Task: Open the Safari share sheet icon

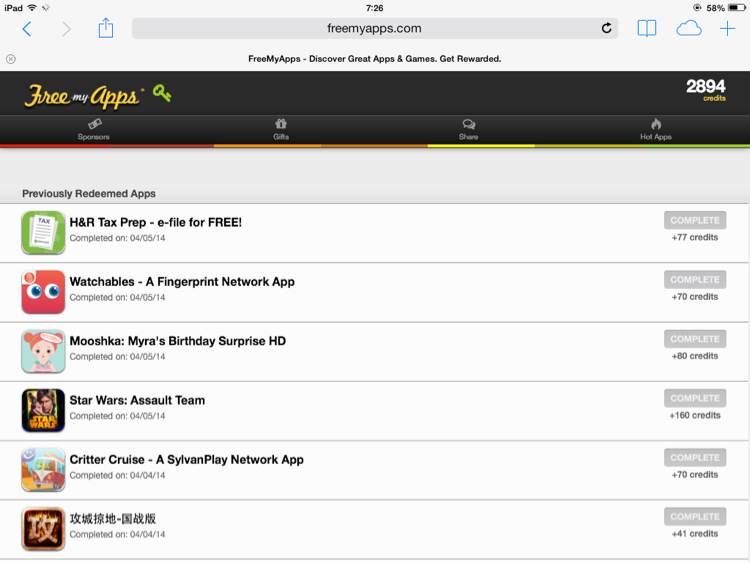Action: point(106,28)
